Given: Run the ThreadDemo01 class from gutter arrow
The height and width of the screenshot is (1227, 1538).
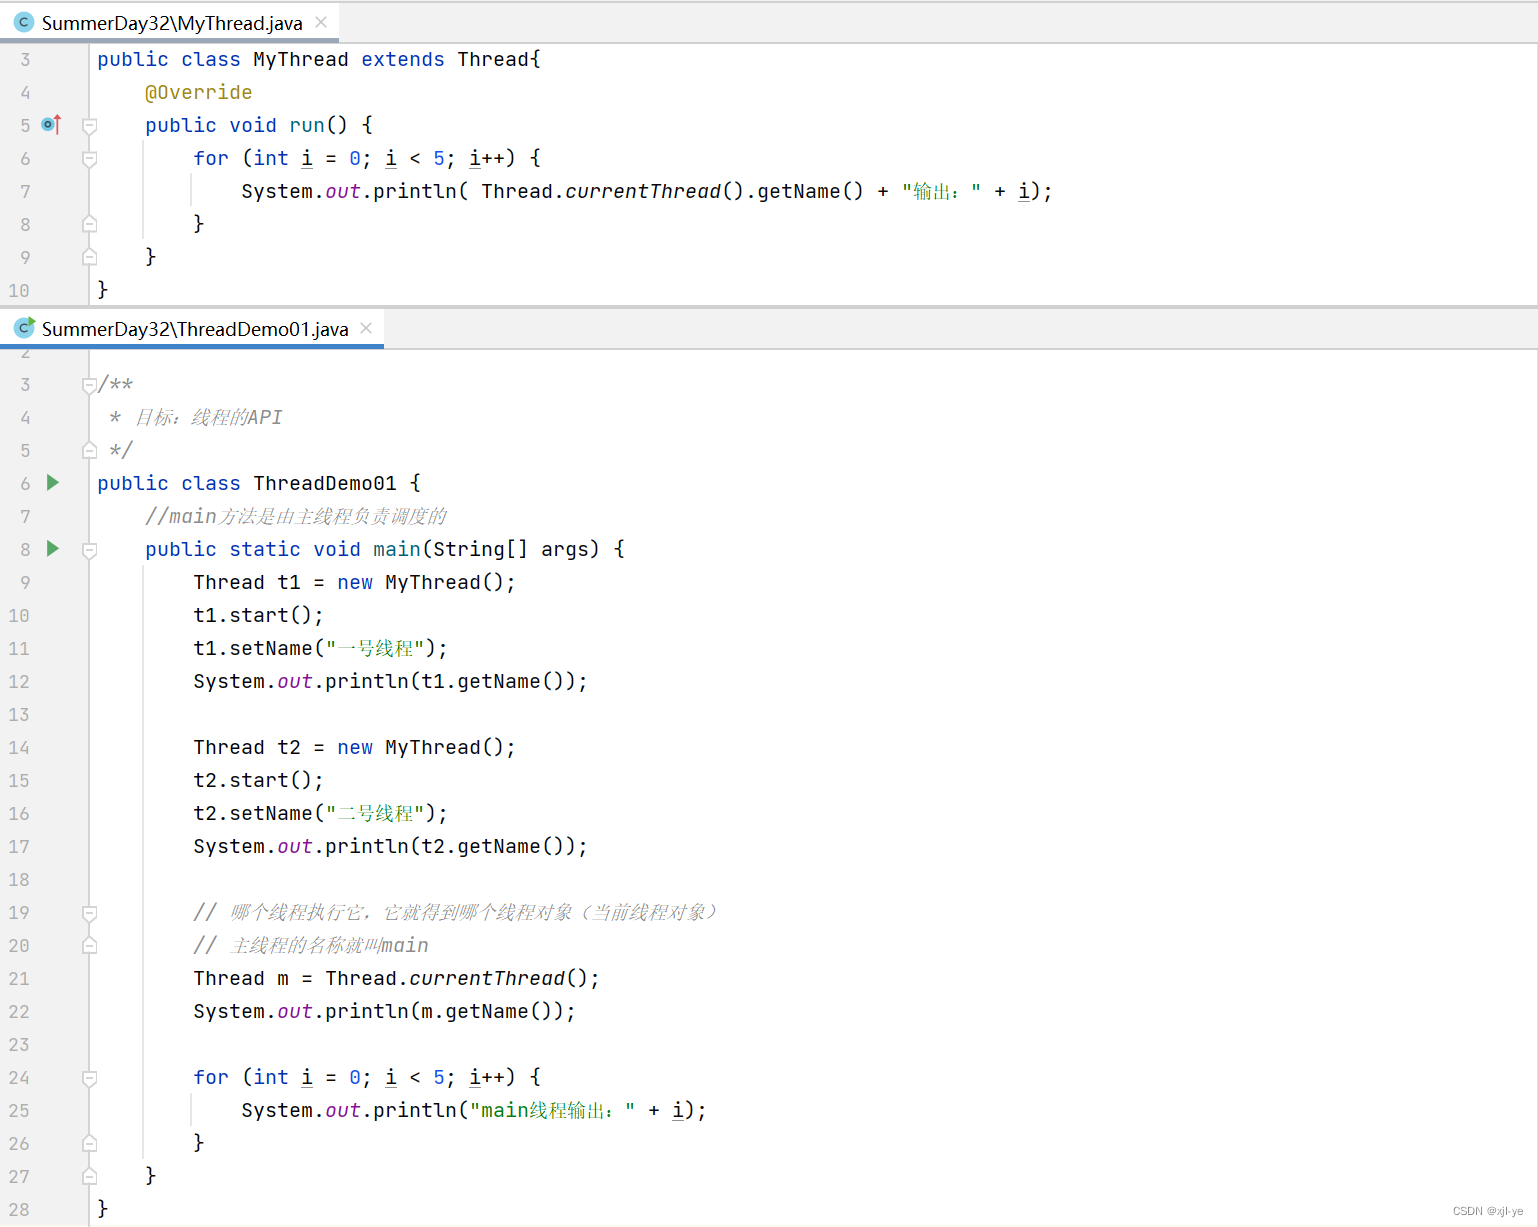Looking at the screenshot, I should [x=53, y=483].
